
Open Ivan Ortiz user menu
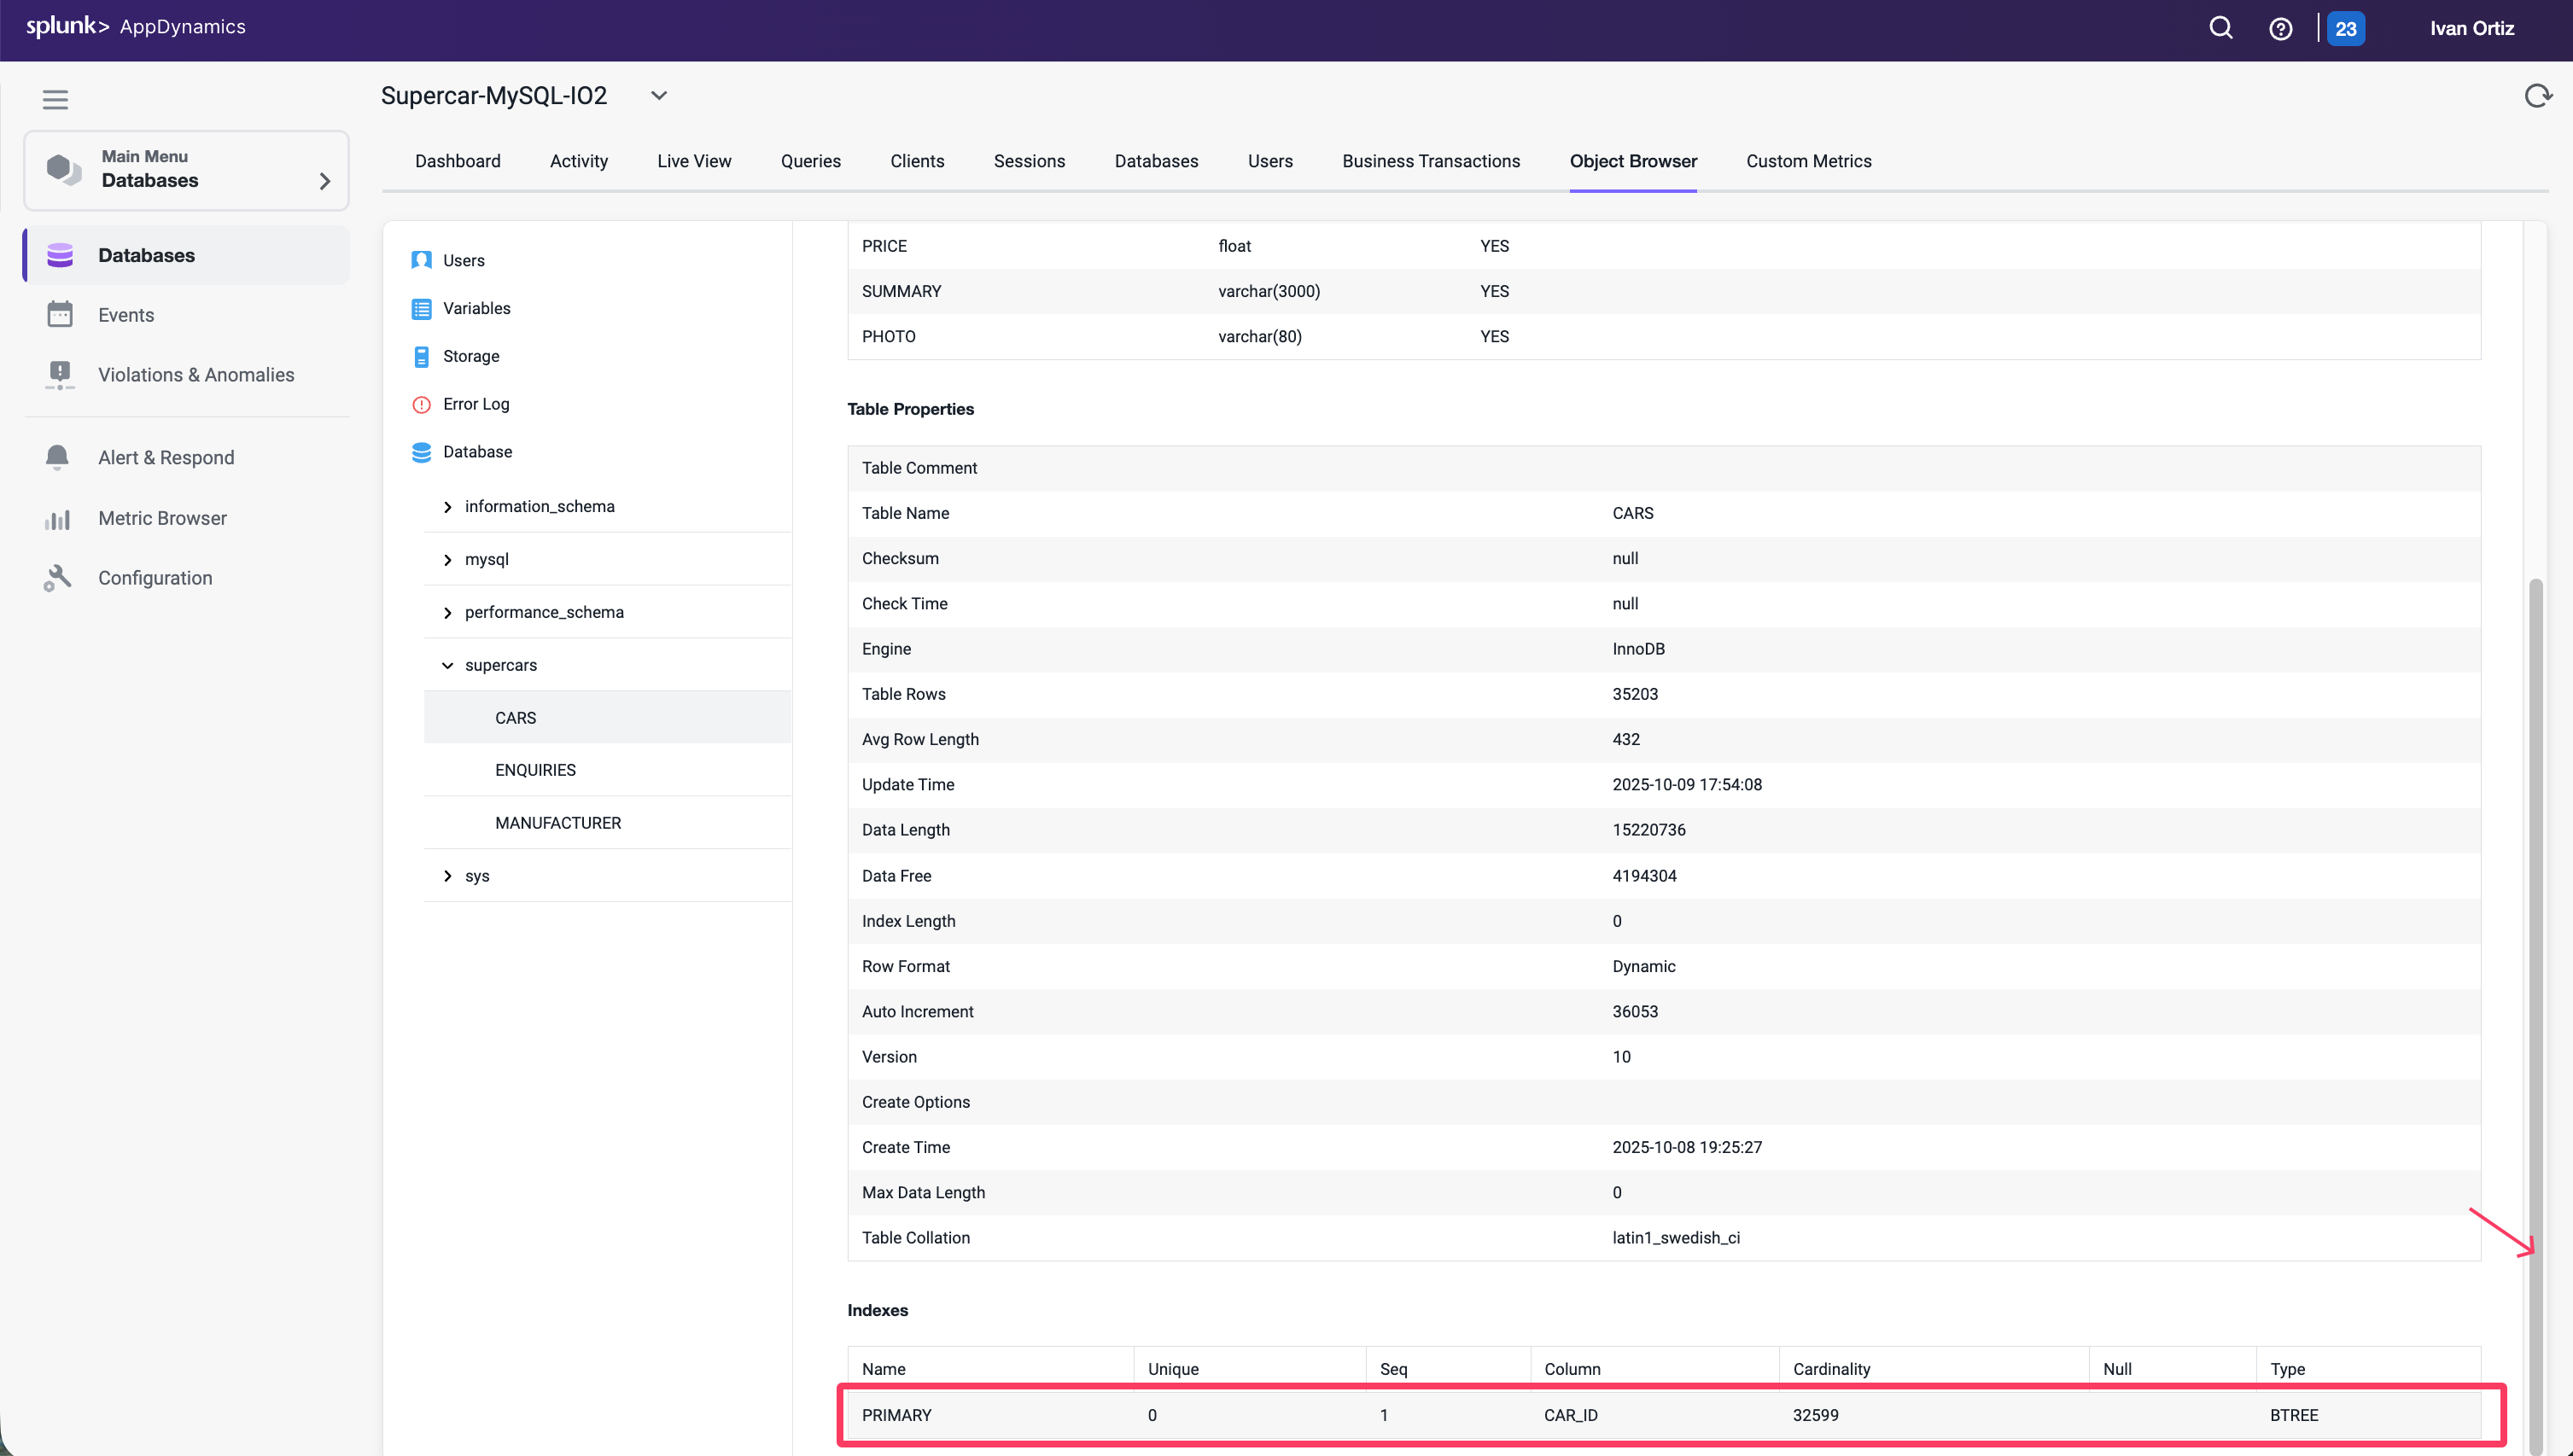tap(2471, 29)
